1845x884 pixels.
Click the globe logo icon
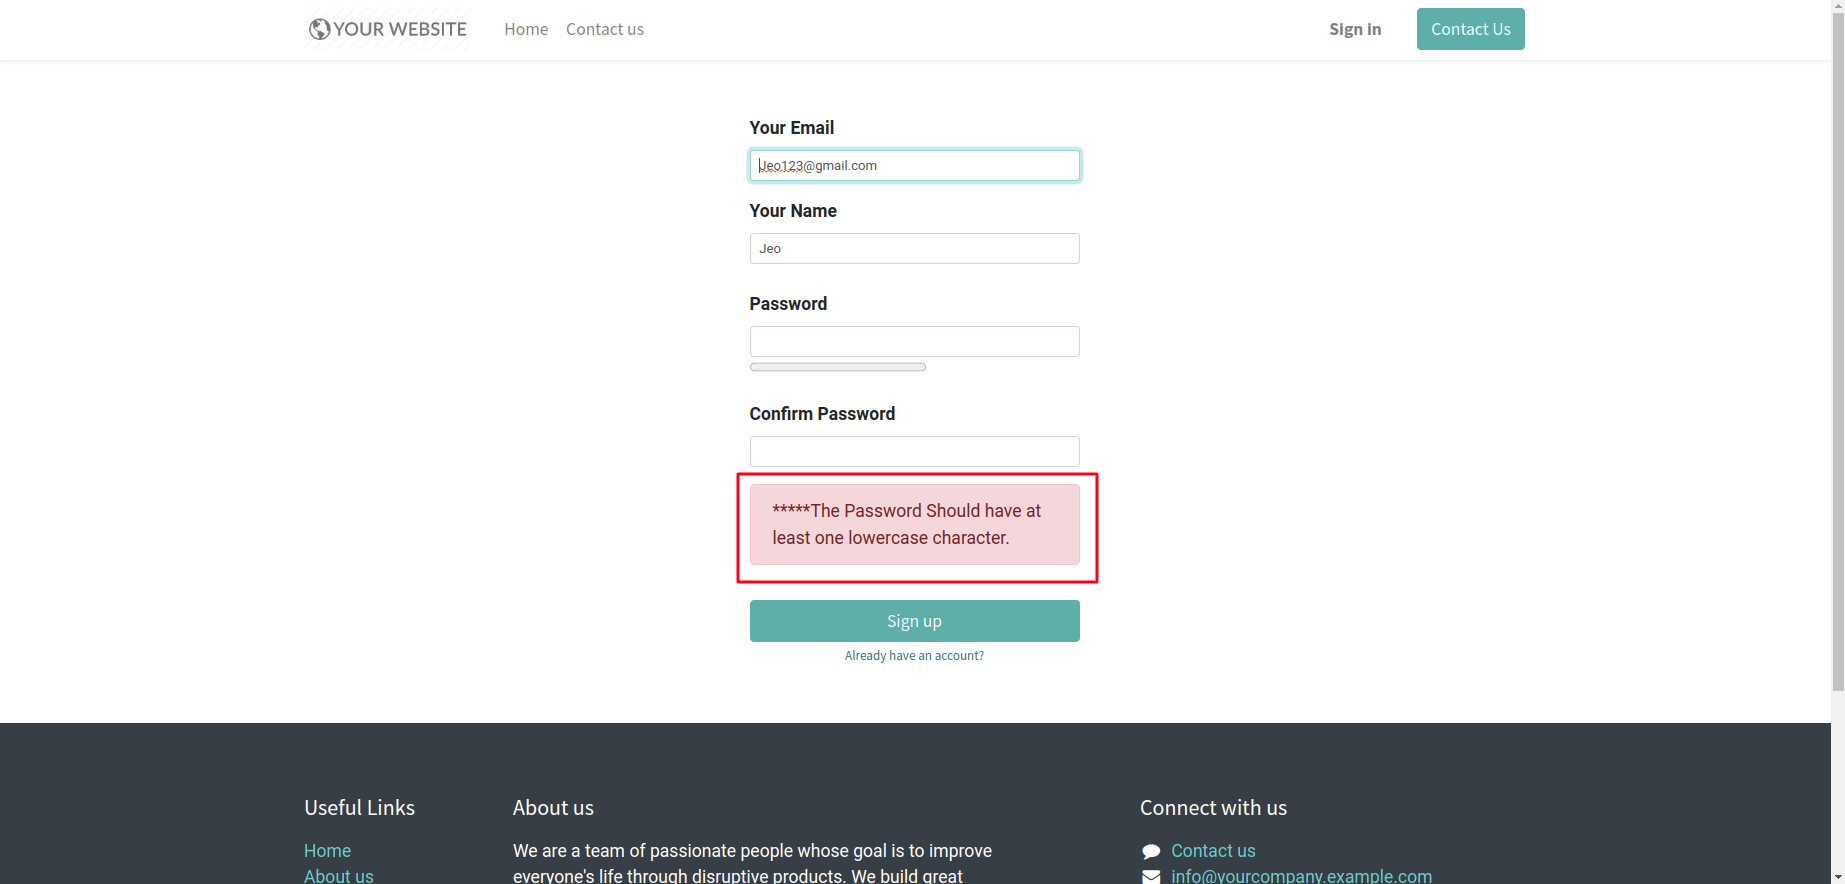click(319, 29)
